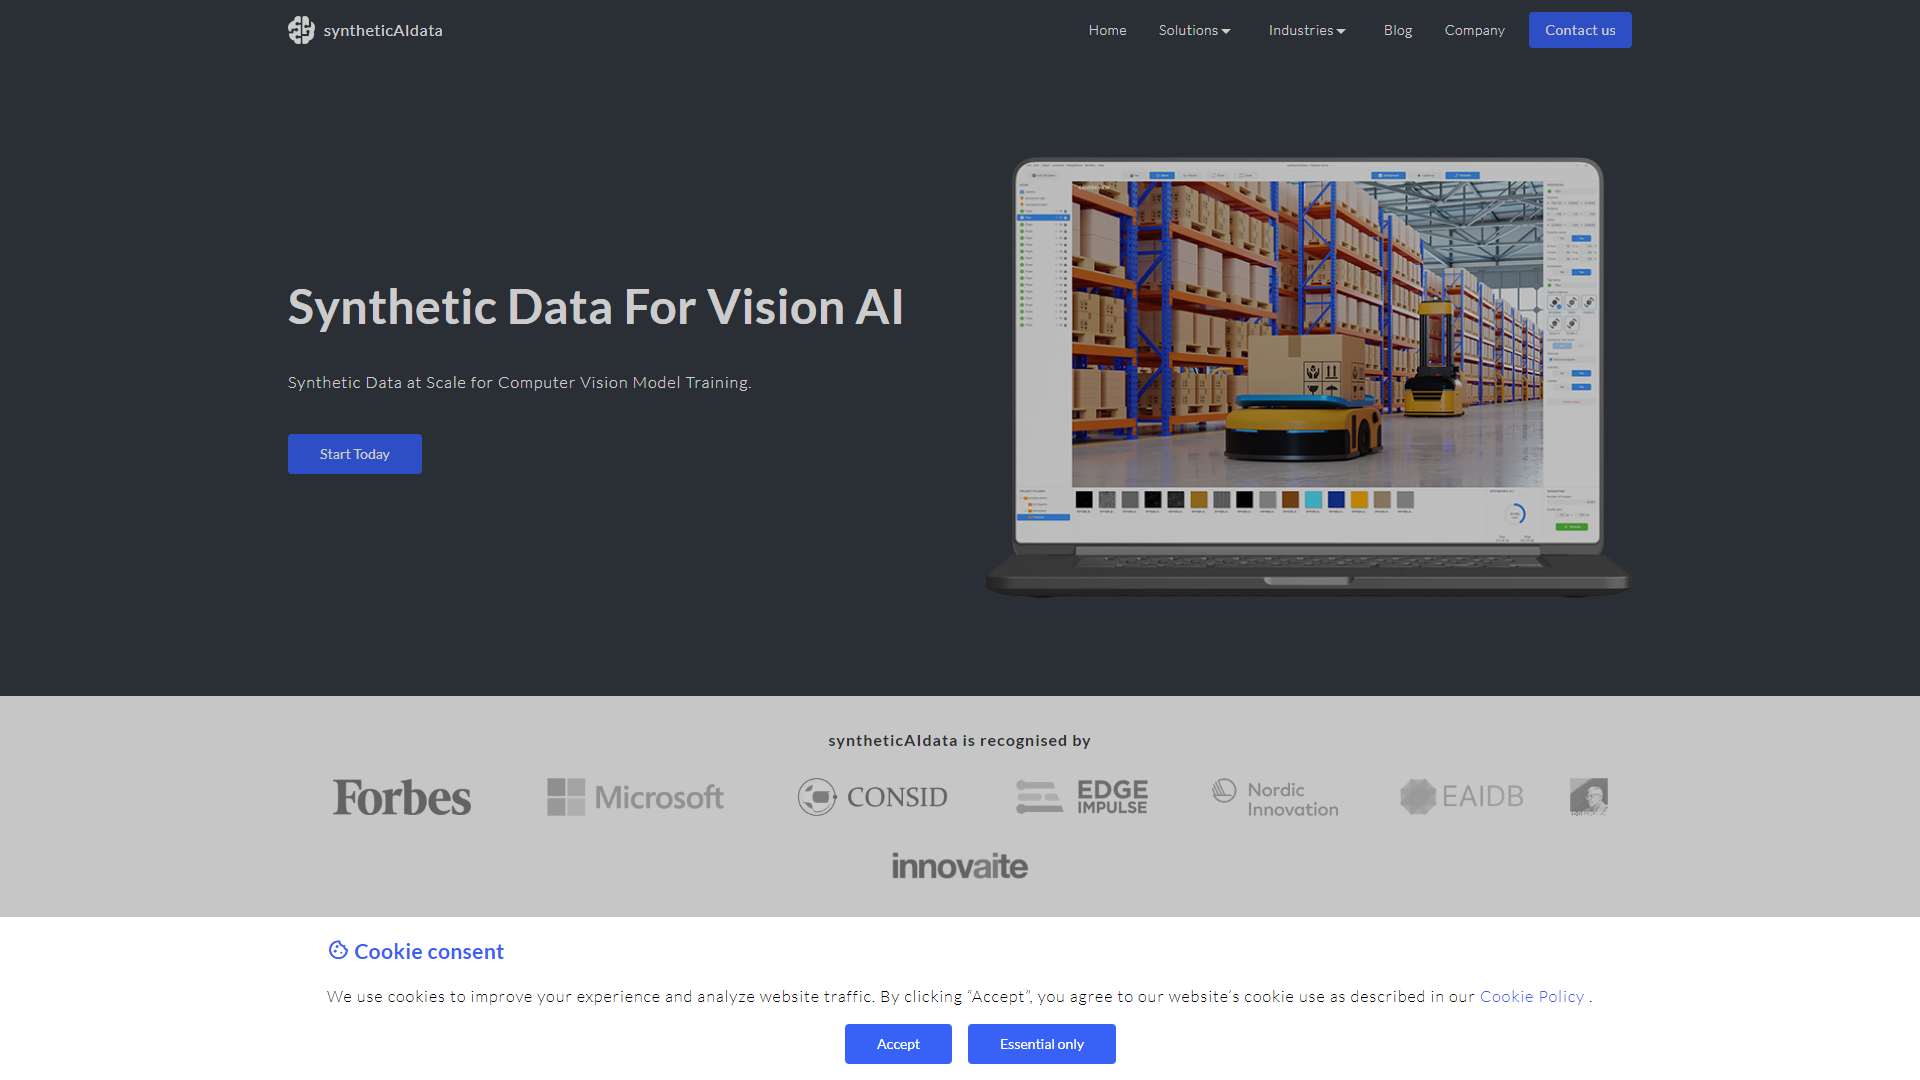Image resolution: width=1920 pixels, height=1080 pixels.
Task: Click the CONSID logo
Action: pos(872,797)
